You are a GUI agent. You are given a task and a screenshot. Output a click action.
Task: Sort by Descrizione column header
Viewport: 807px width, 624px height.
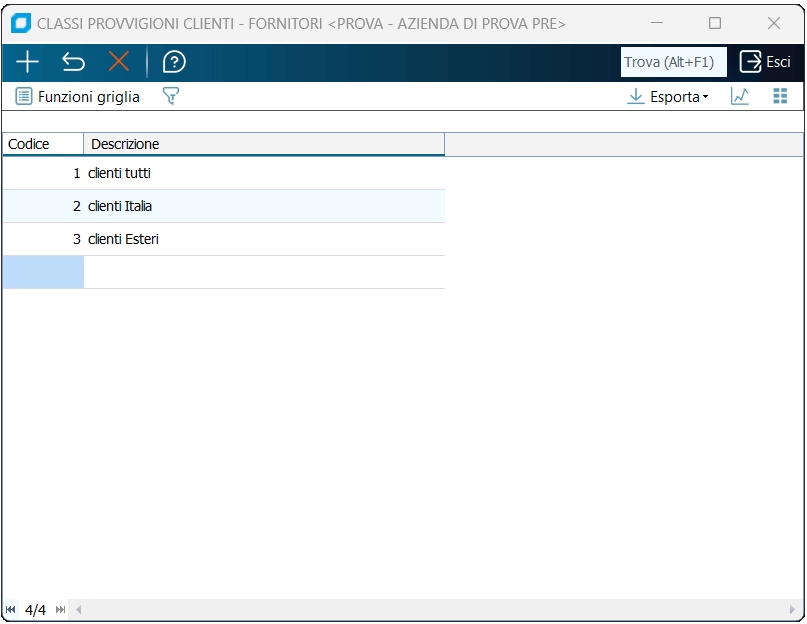tap(264, 144)
